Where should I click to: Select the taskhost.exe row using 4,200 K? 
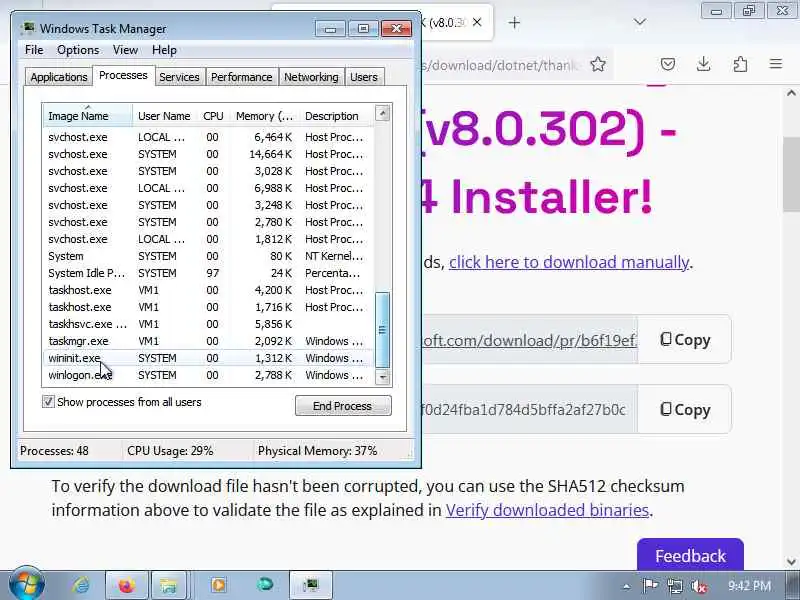click(209, 290)
